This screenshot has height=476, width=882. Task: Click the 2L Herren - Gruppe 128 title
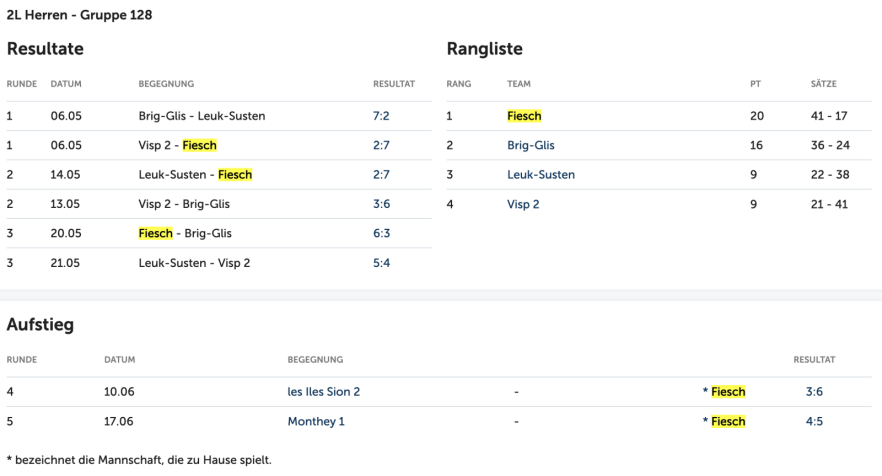[x=80, y=15]
